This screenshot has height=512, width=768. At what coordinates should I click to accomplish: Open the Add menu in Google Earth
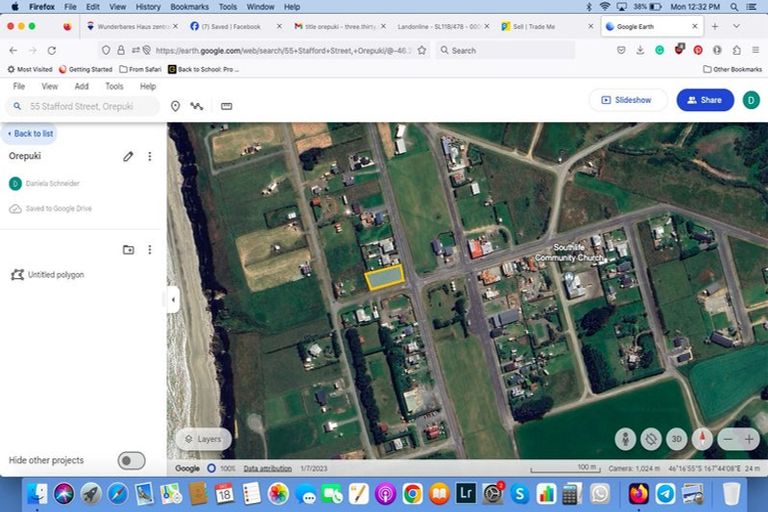pos(81,86)
